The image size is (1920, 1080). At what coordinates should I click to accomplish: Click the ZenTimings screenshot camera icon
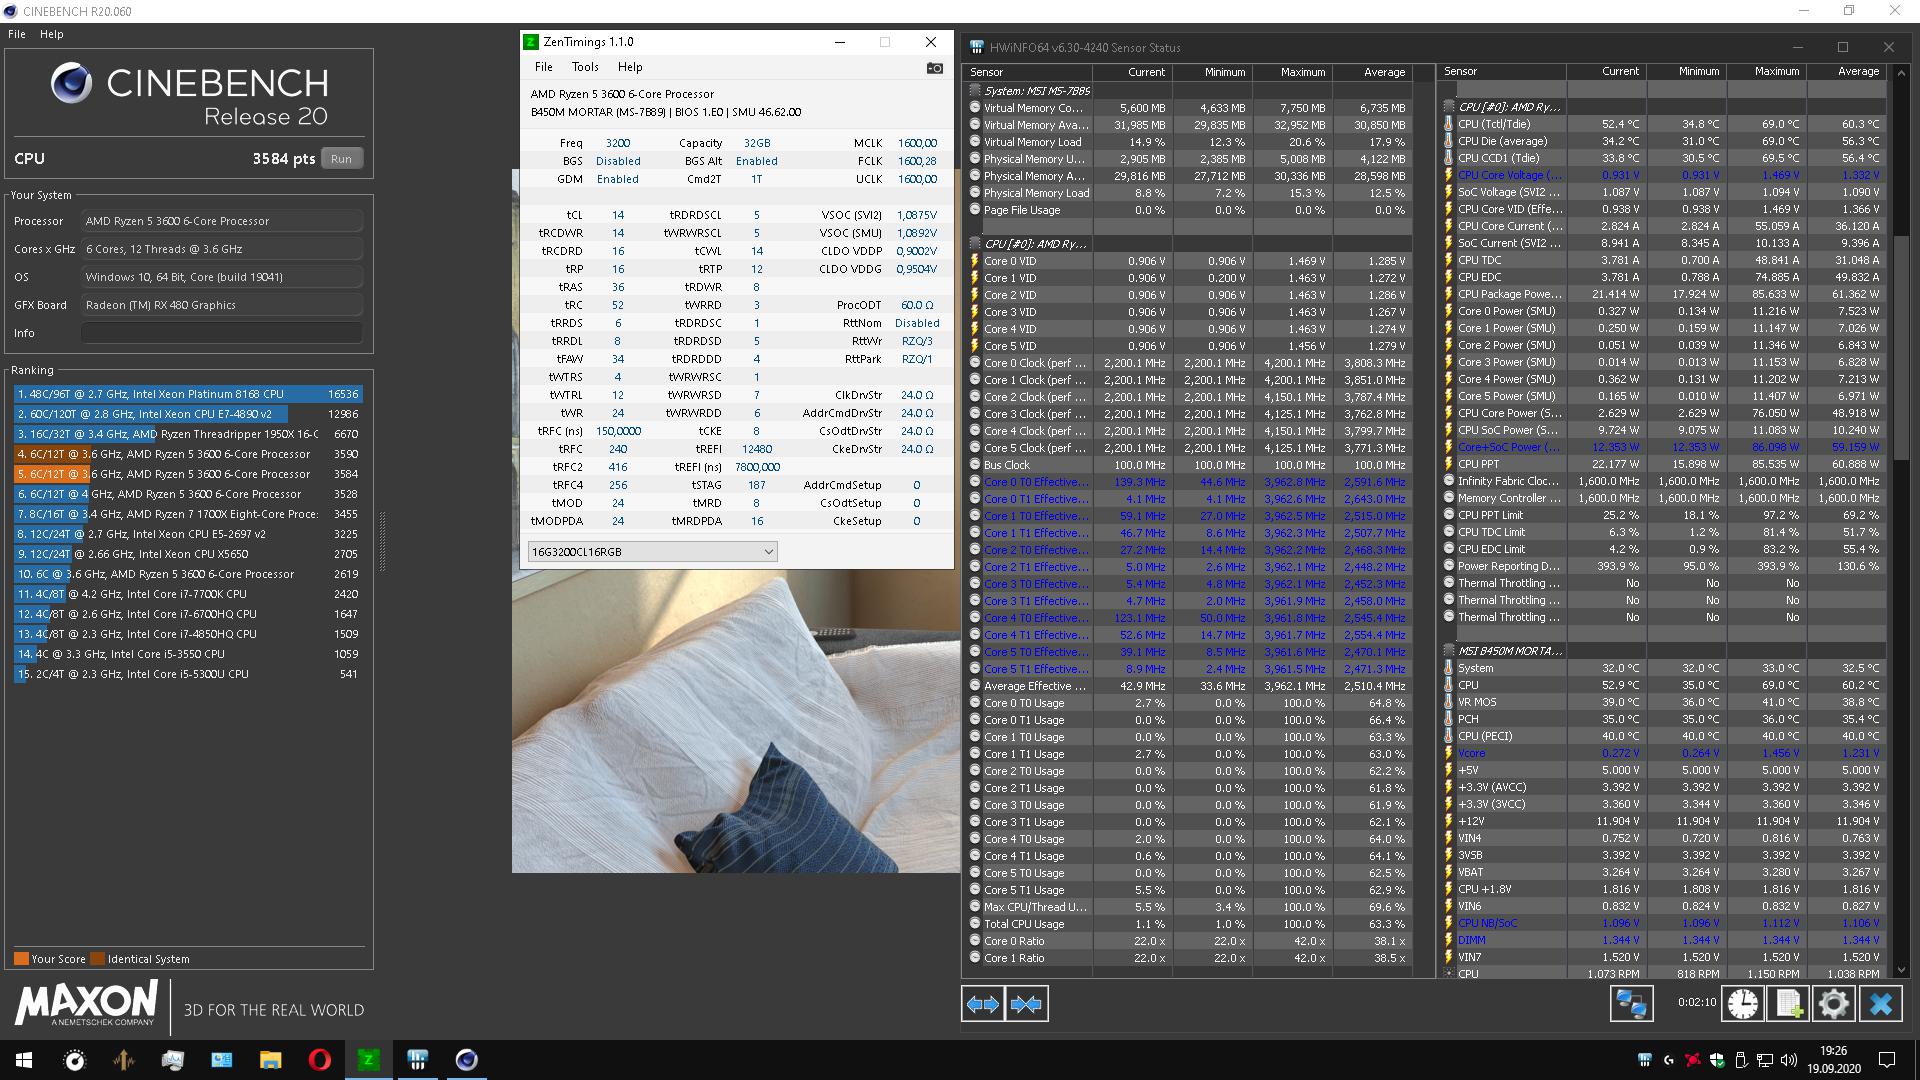point(934,68)
